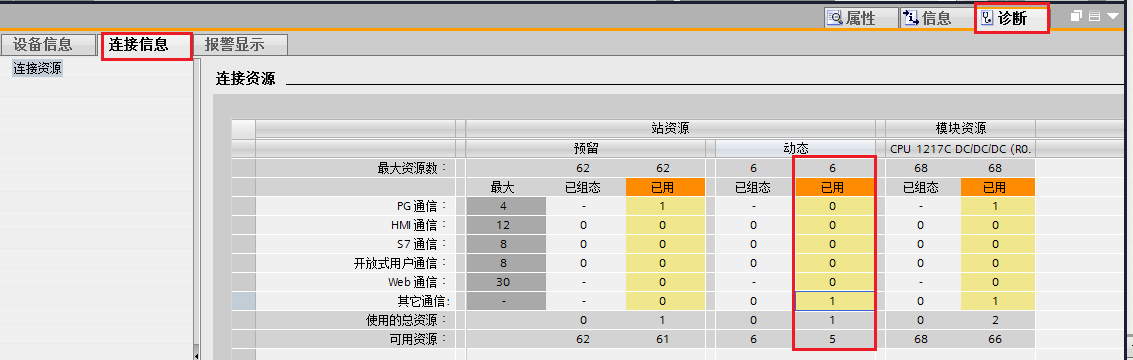Click the S7 通信 row label

[x=422, y=244]
